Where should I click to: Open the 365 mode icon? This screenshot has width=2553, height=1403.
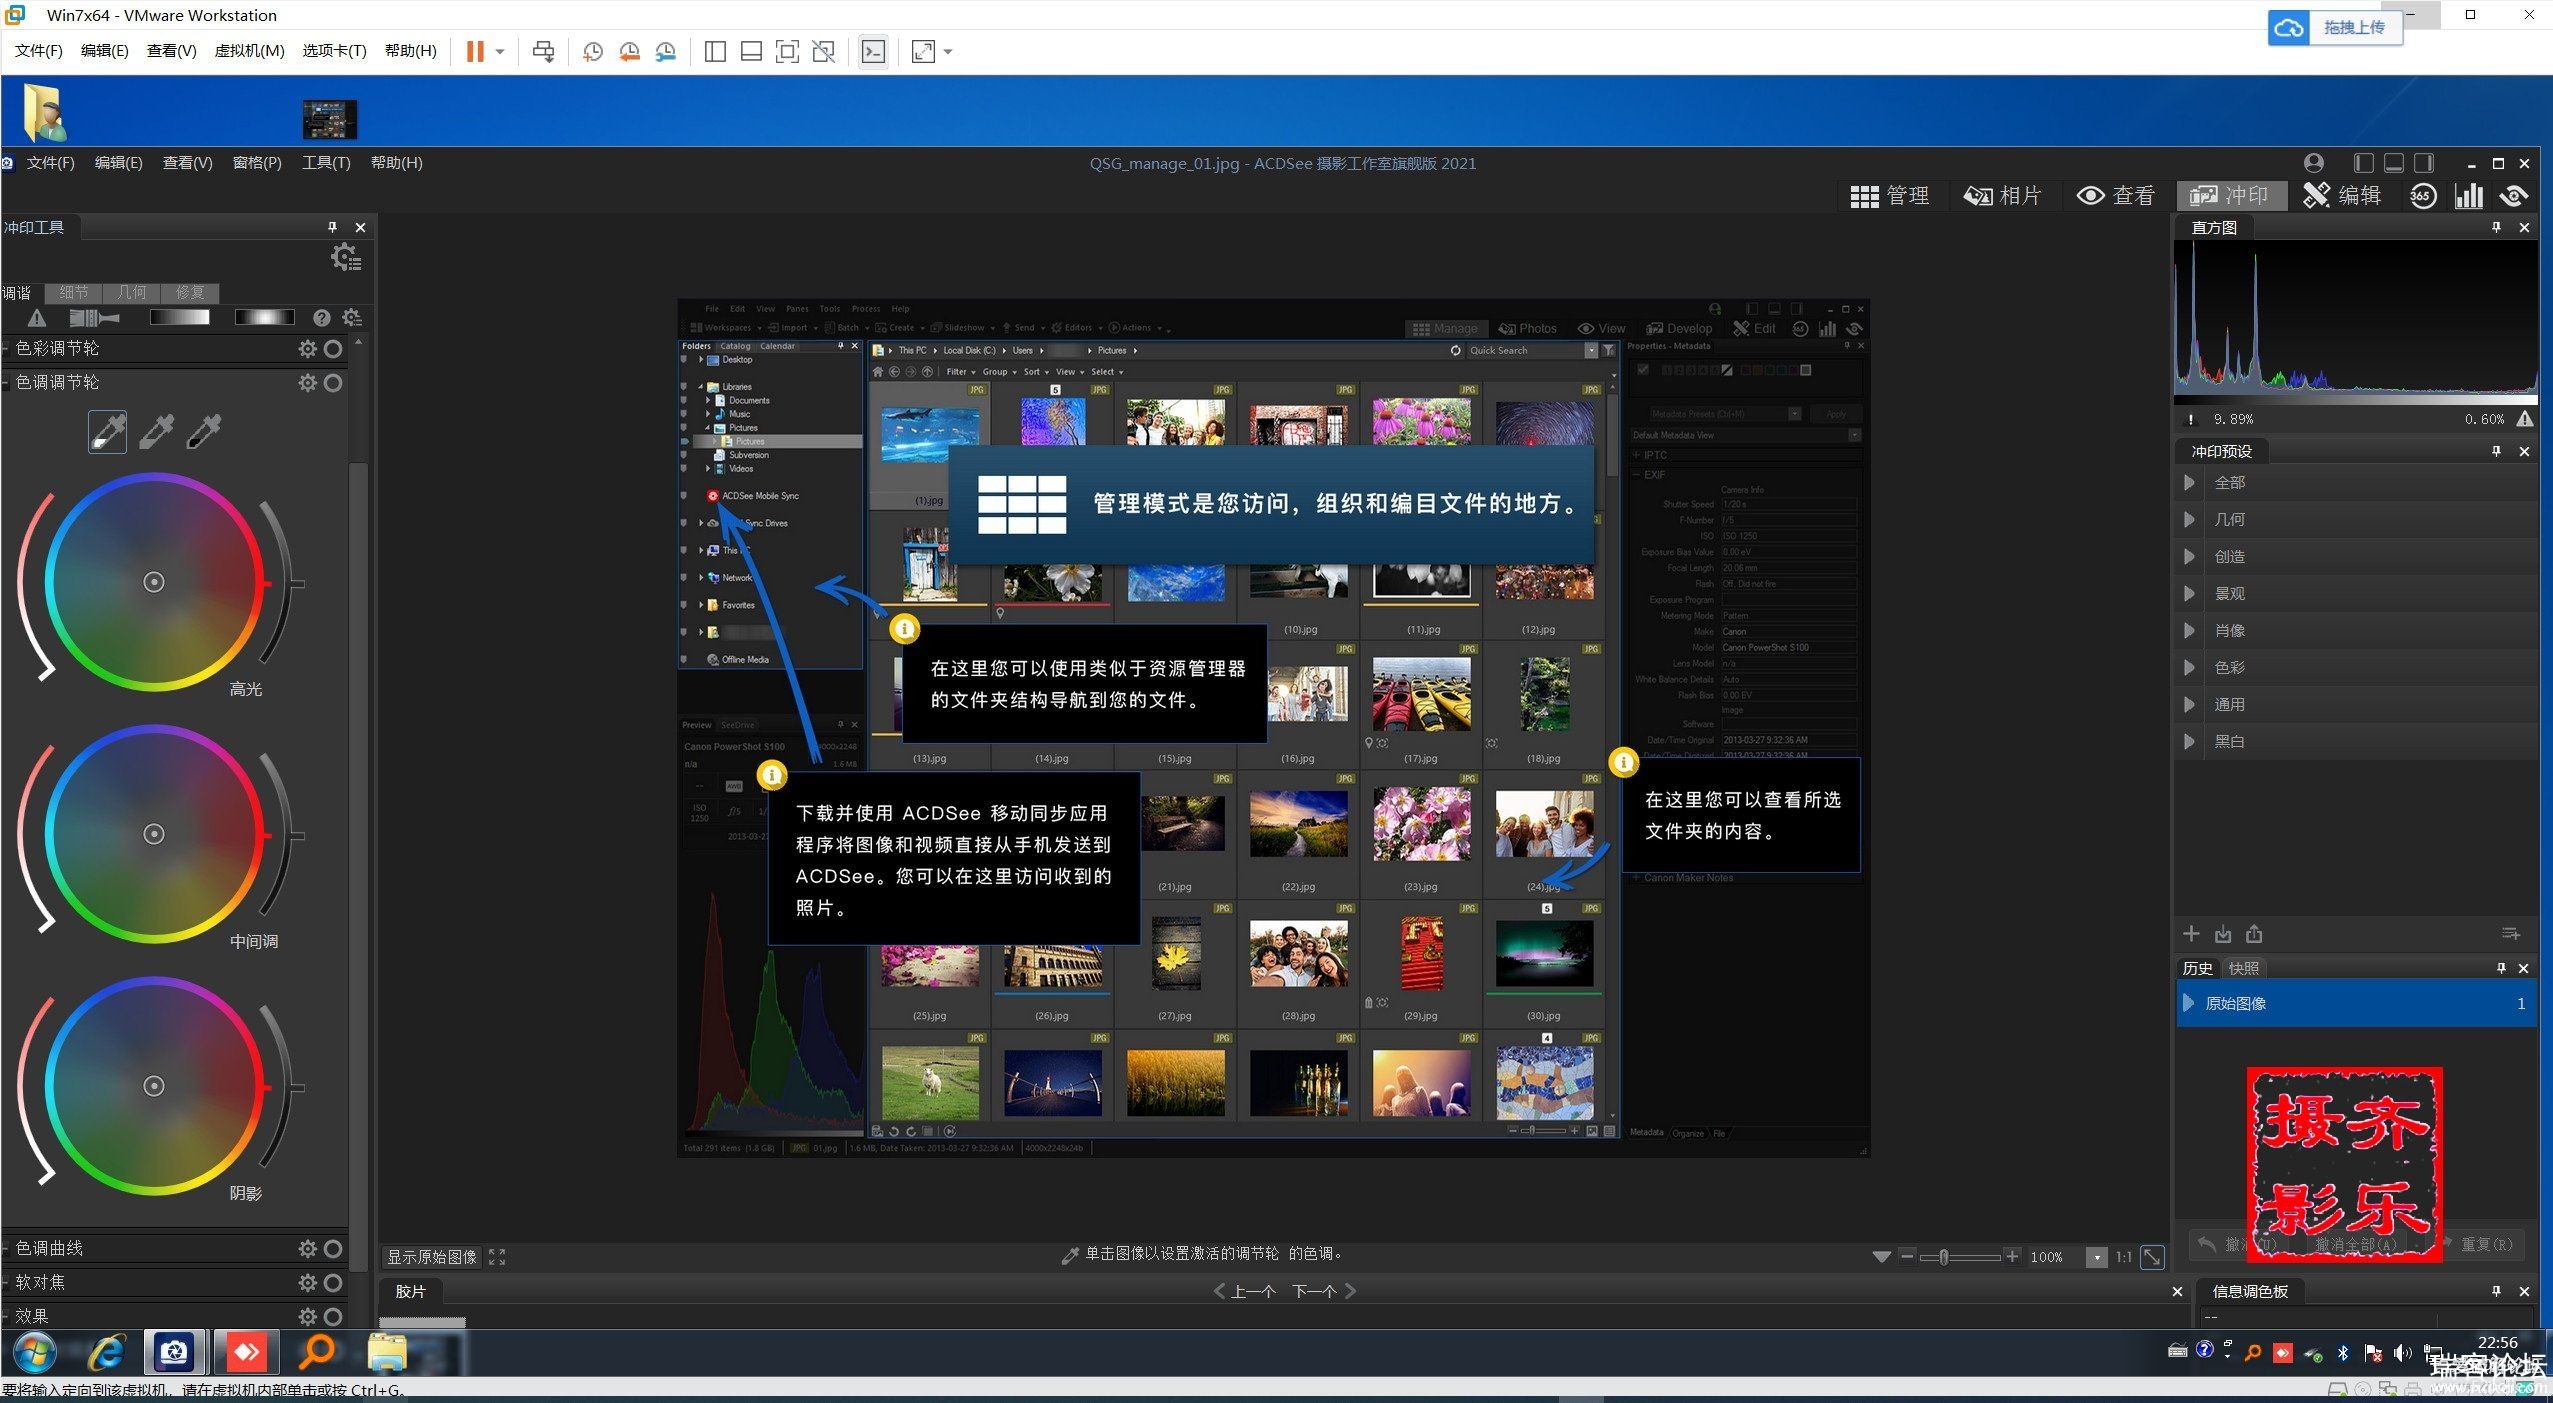pos(2421,196)
